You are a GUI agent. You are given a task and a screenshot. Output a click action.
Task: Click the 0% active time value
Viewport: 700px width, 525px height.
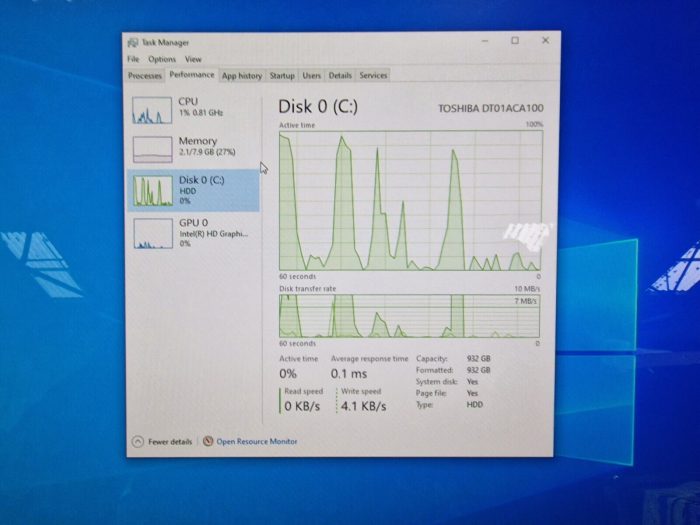pos(288,374)
